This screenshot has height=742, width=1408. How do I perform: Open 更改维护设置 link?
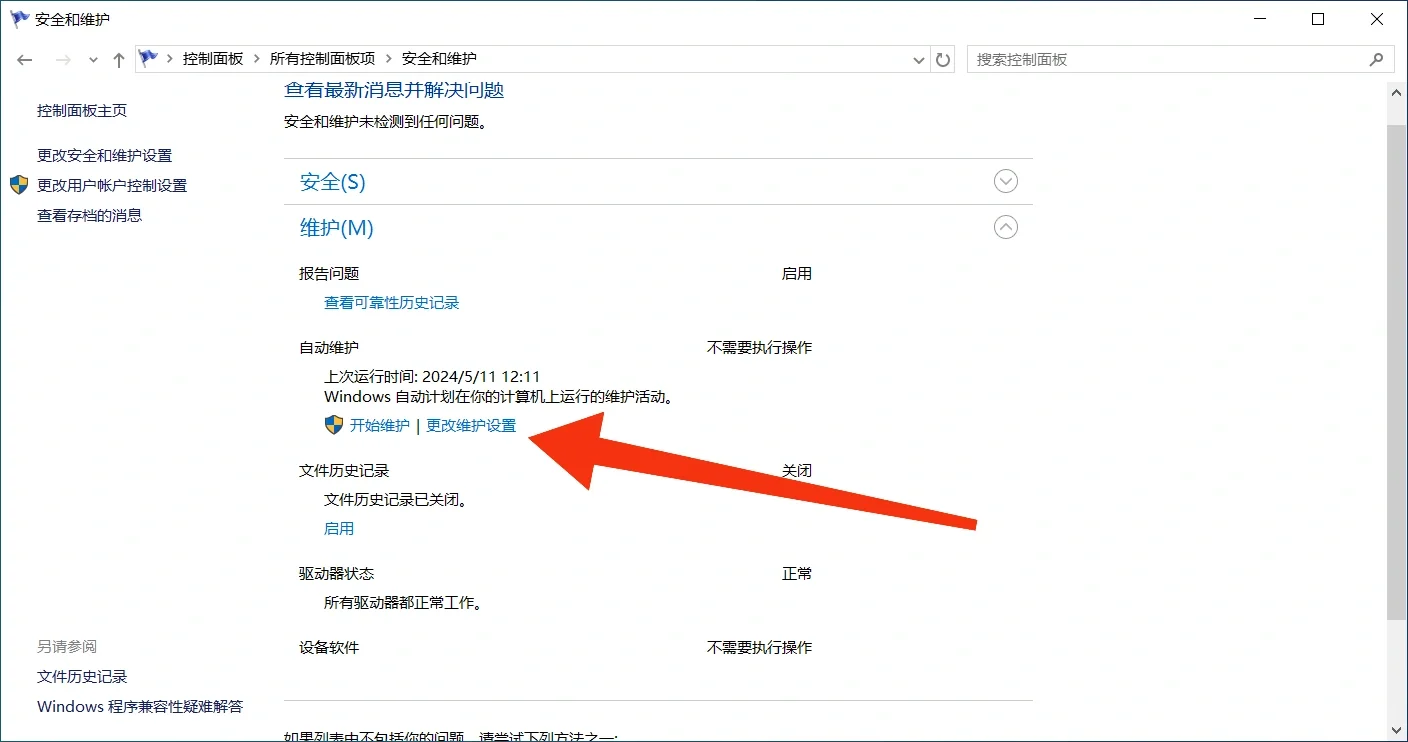point(471,426)
